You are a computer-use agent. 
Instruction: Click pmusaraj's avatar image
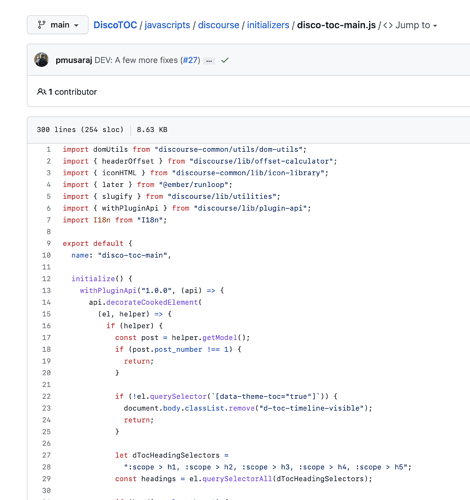click(42, 60)
